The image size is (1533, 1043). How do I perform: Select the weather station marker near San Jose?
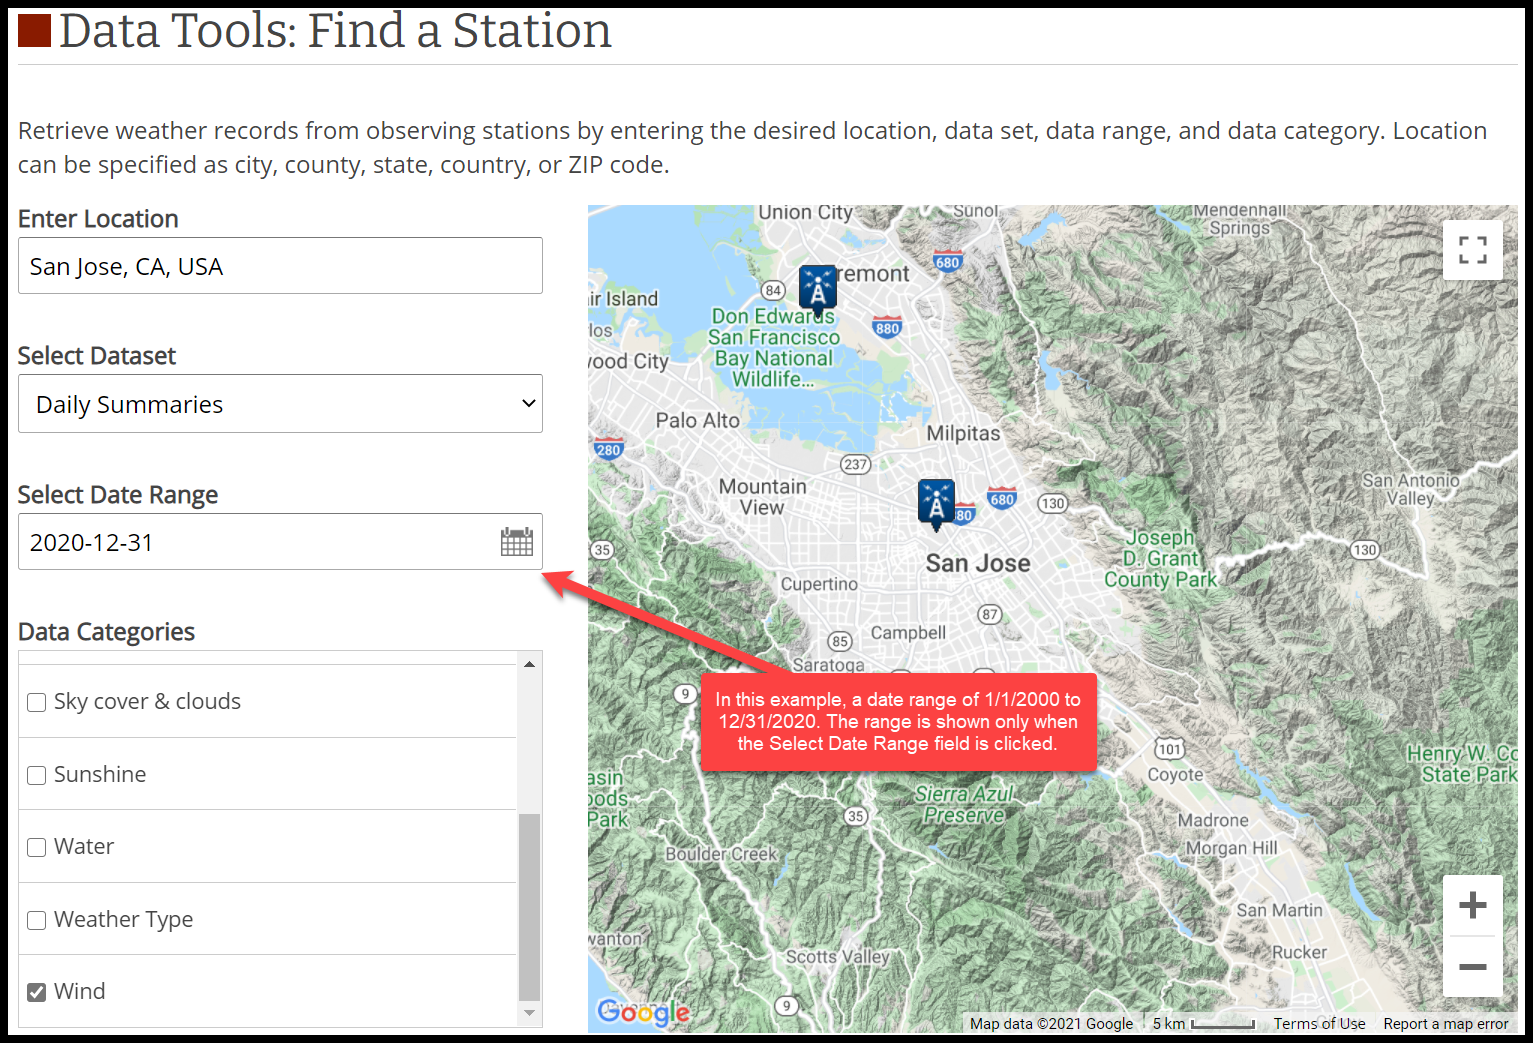point(936,502)
